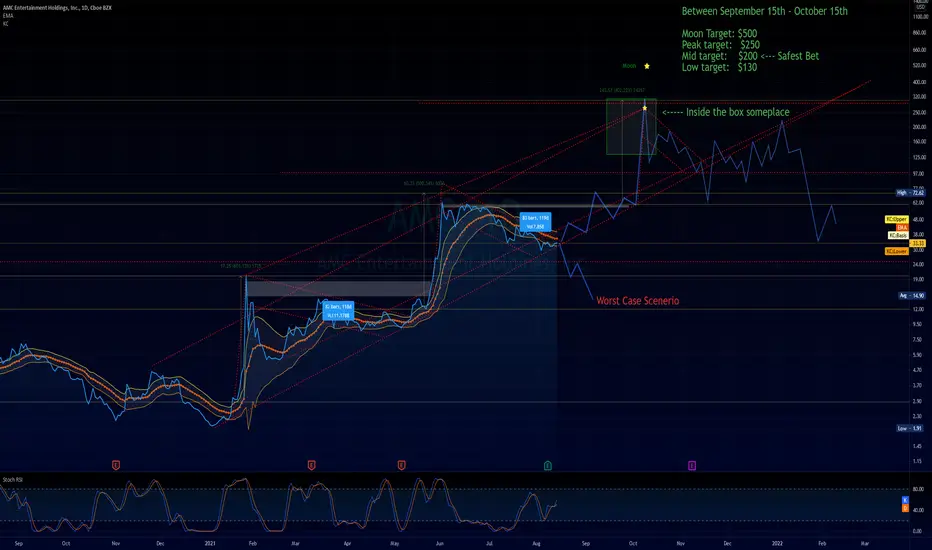
Task: Click the 2021 label on time axis
Action: [x=210, y=543]
